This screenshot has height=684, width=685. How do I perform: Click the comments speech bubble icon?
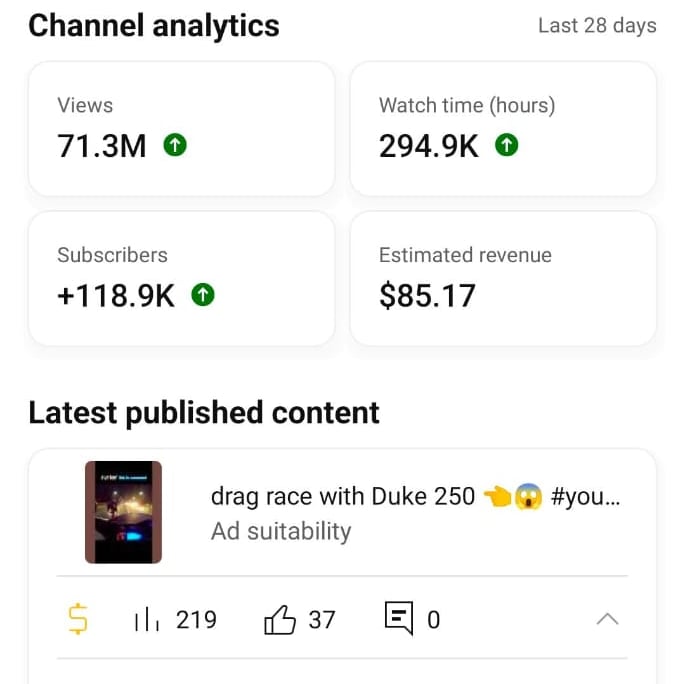[x=398, y=620]
